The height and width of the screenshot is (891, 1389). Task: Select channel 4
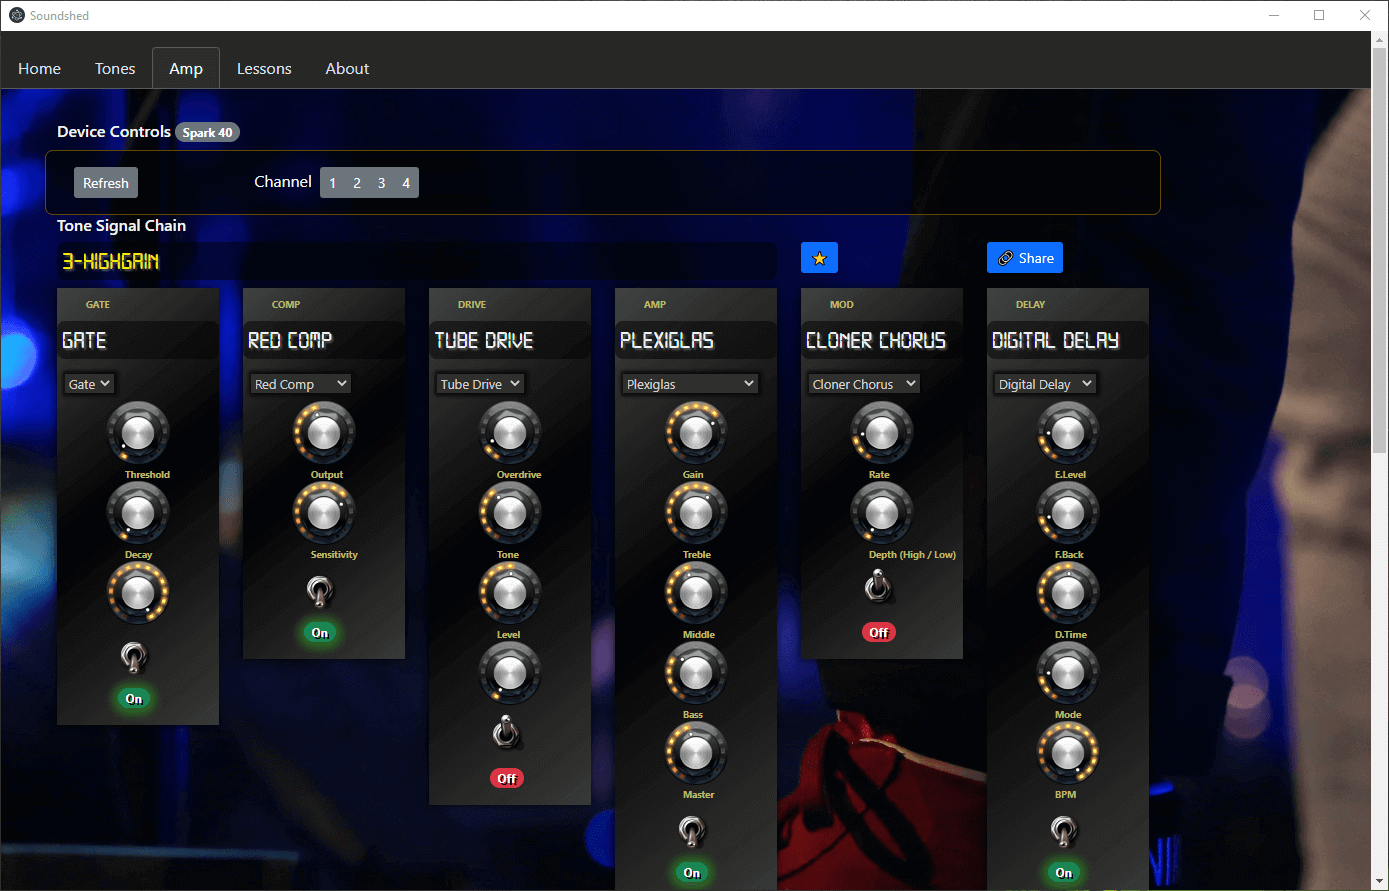point(406,183)
